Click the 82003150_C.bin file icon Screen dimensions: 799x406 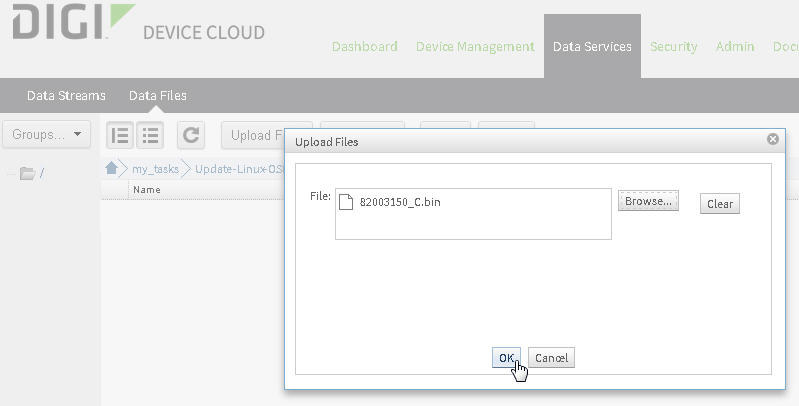(347, 202)
